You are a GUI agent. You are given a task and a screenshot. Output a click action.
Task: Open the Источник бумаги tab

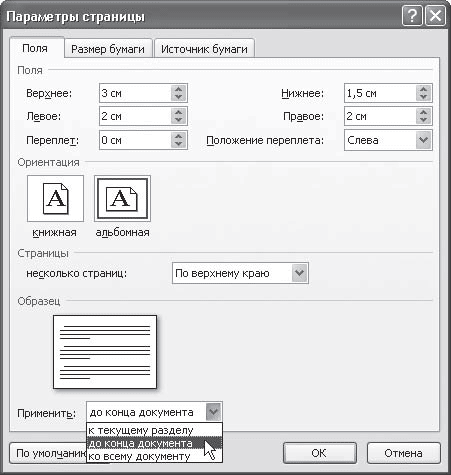[204, 49]
